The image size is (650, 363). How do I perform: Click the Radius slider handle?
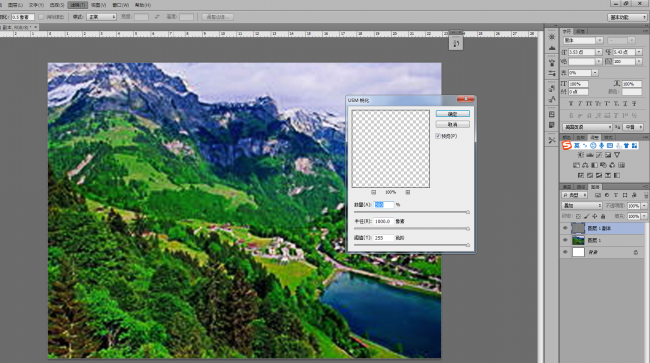pos(468,229)
